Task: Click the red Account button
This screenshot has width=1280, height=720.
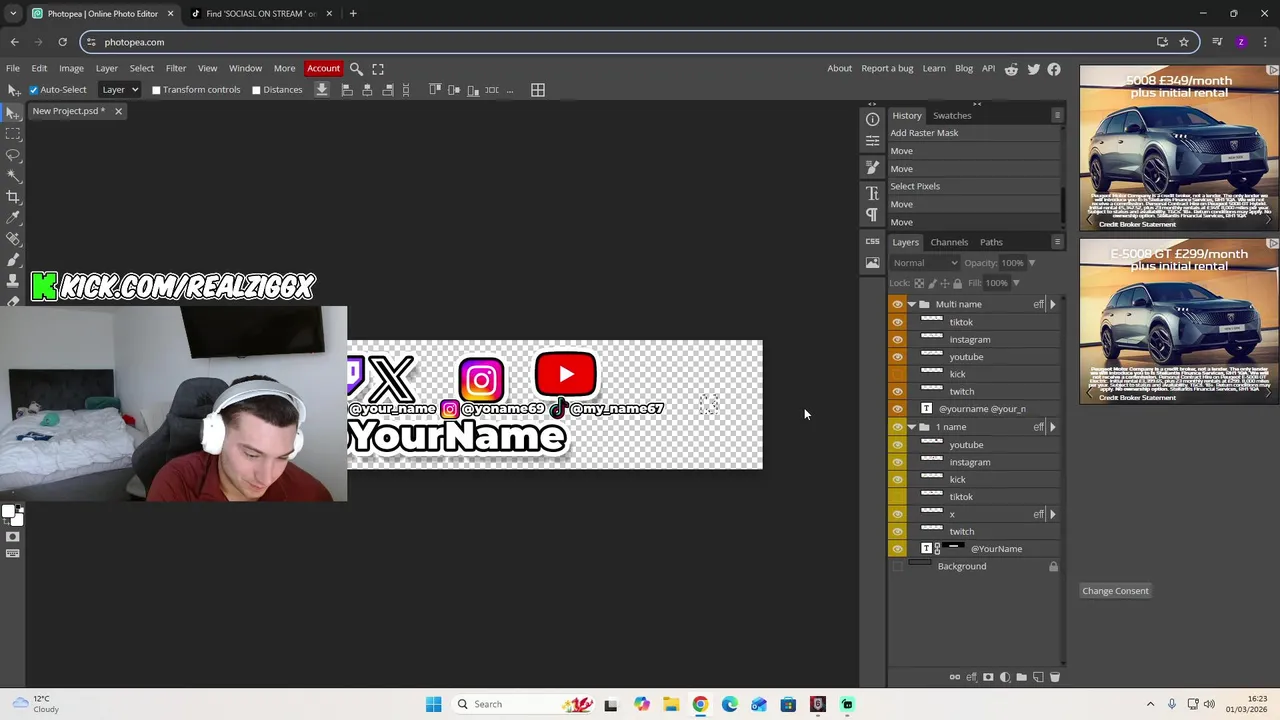Action: pyautogui.click(x=323, y=69)
